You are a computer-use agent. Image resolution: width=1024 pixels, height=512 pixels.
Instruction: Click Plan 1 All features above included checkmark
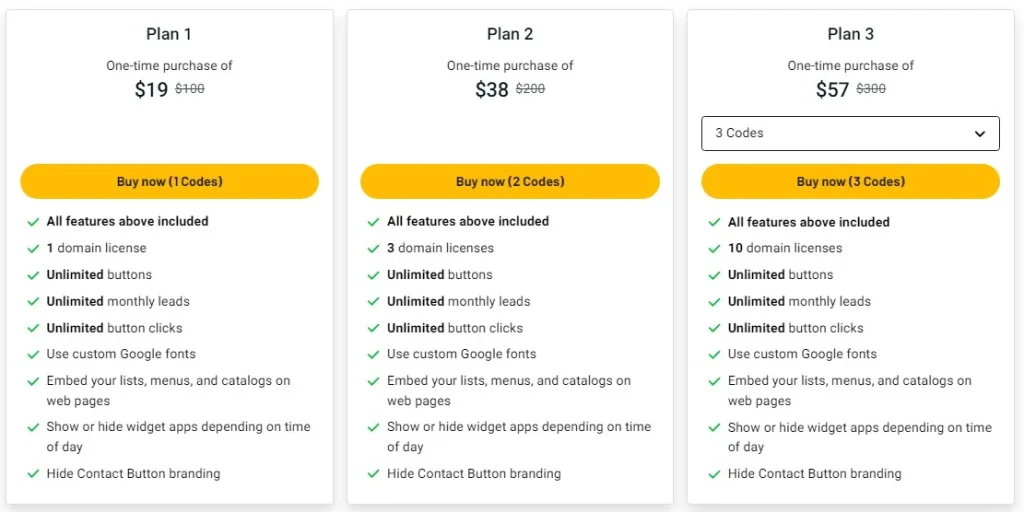click(x=33, y=222)
